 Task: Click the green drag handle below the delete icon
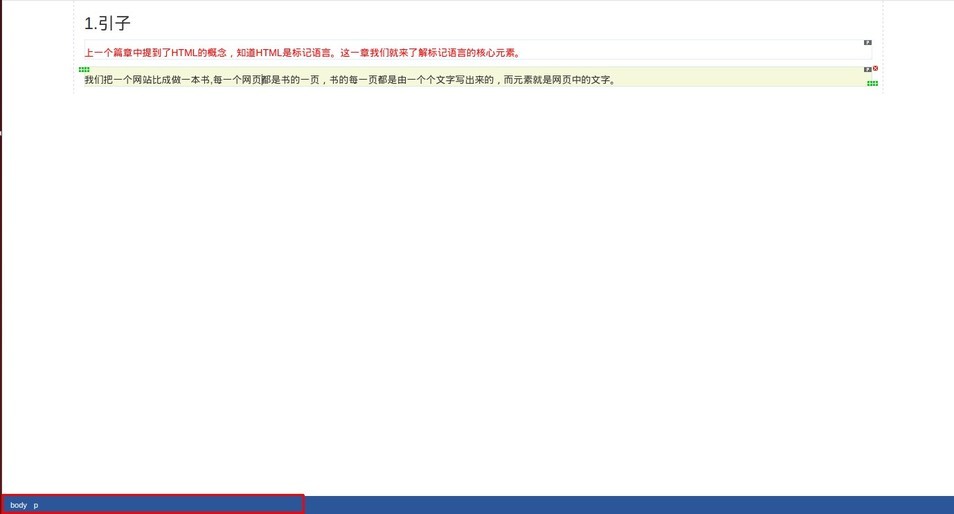(872, 83)
